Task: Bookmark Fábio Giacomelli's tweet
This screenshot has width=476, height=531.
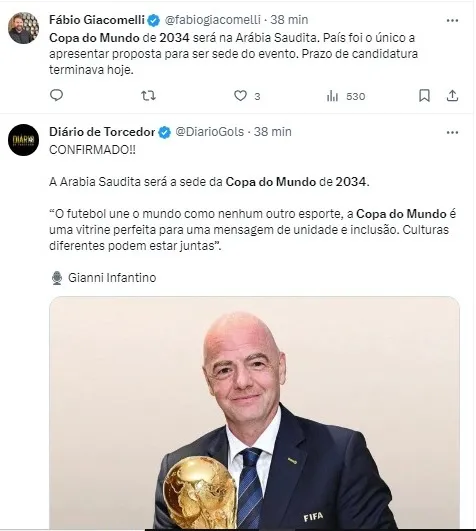Action: (424, 96)
